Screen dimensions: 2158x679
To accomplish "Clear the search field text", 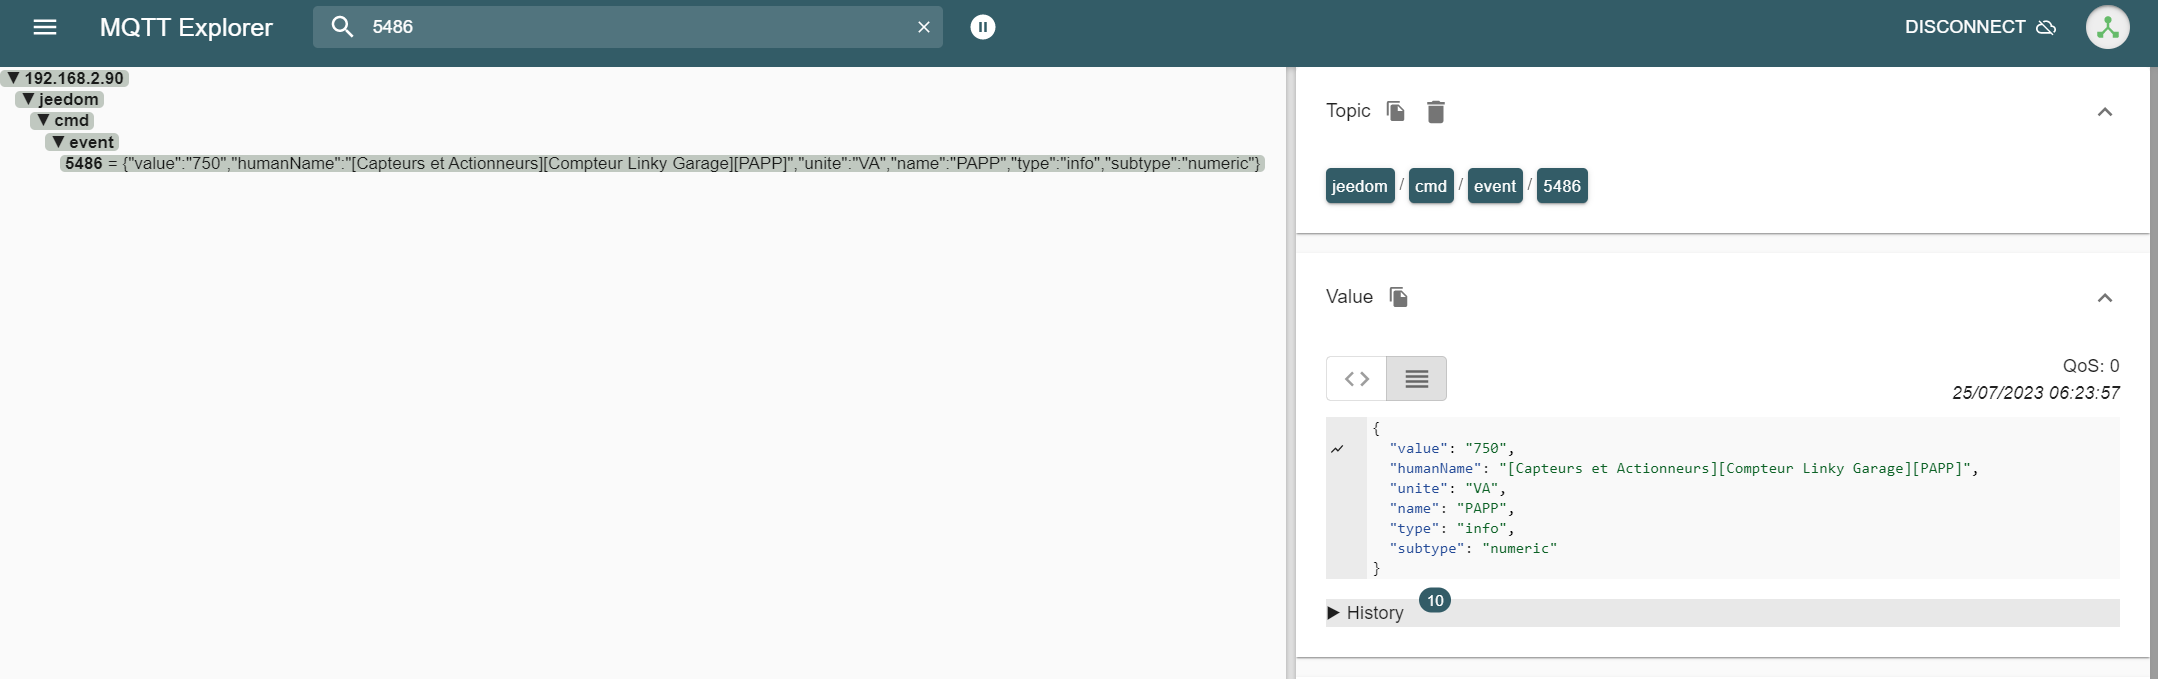I will coord(924,27).
